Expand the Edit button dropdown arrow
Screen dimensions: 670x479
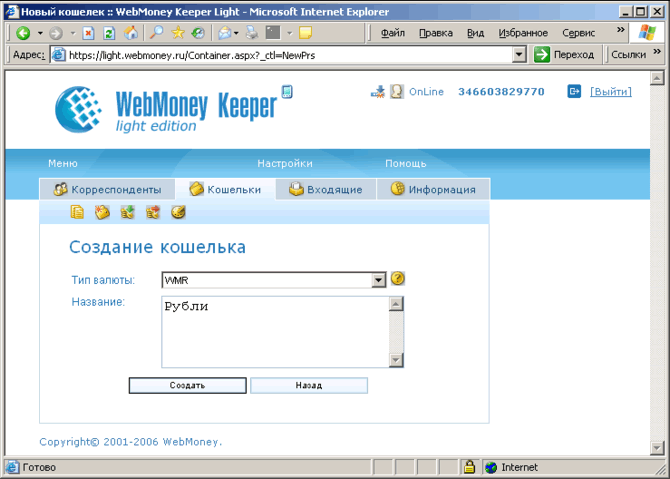click(289, 33)
